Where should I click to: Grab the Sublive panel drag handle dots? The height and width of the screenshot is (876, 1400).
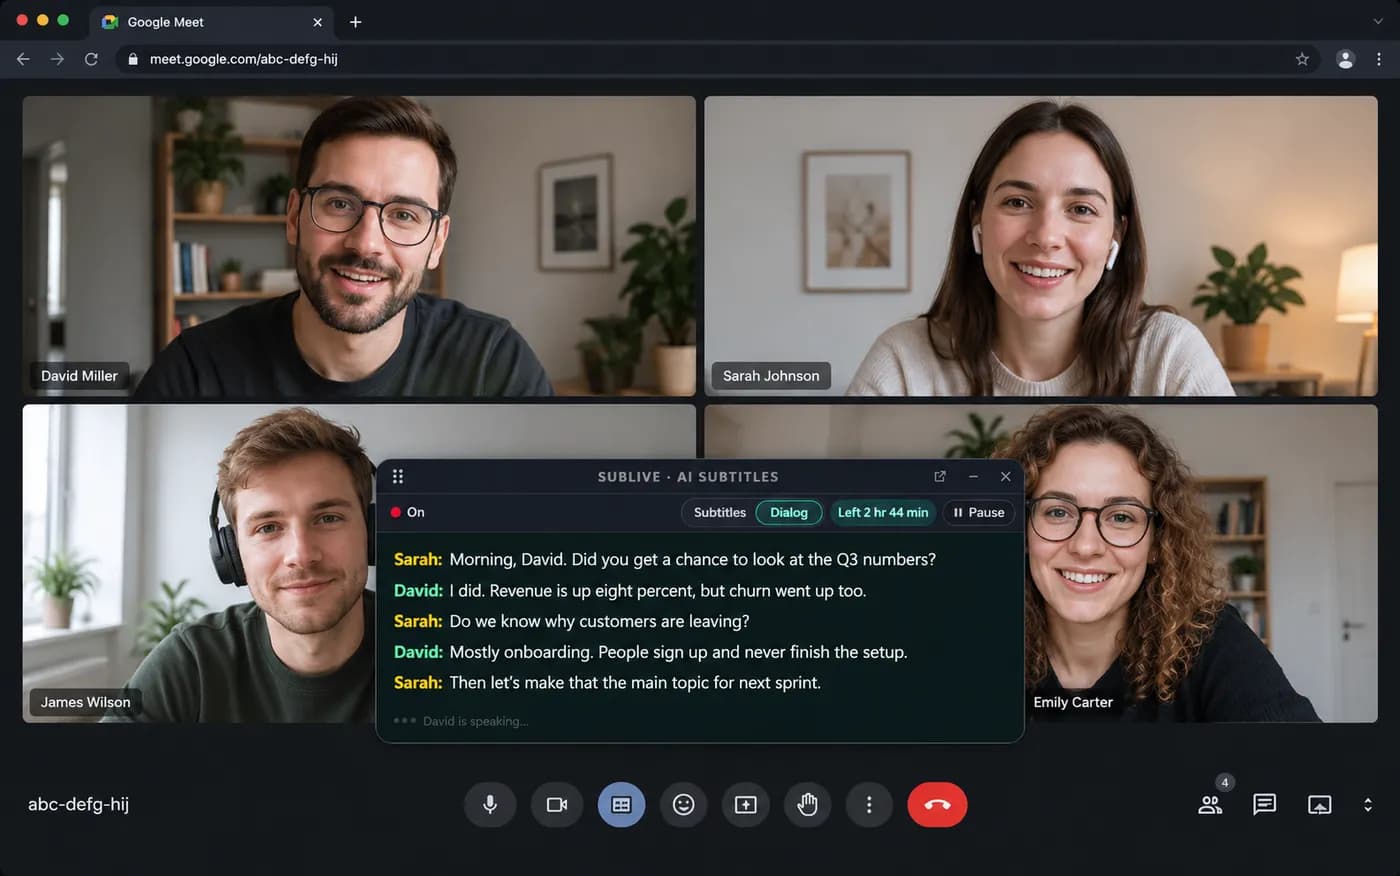[398, 477]
